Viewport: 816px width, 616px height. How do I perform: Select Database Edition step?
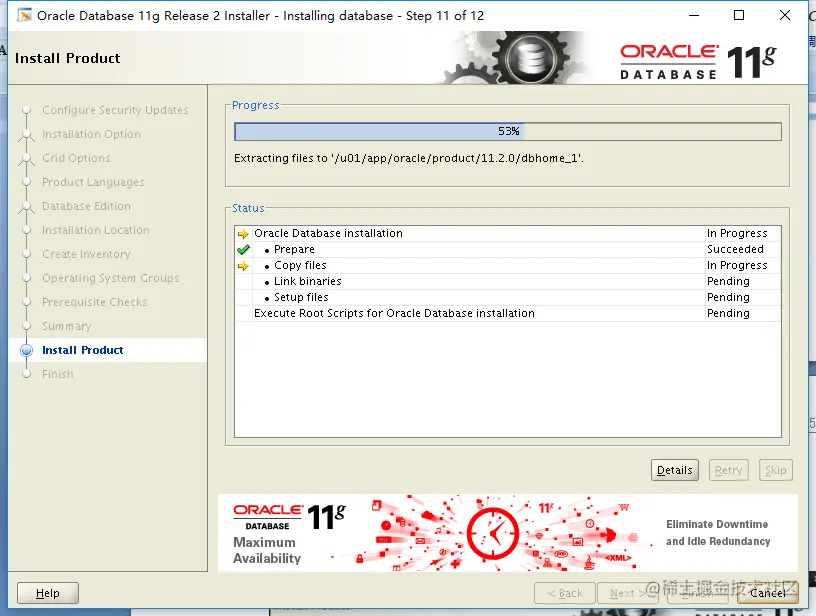point(86,206)
